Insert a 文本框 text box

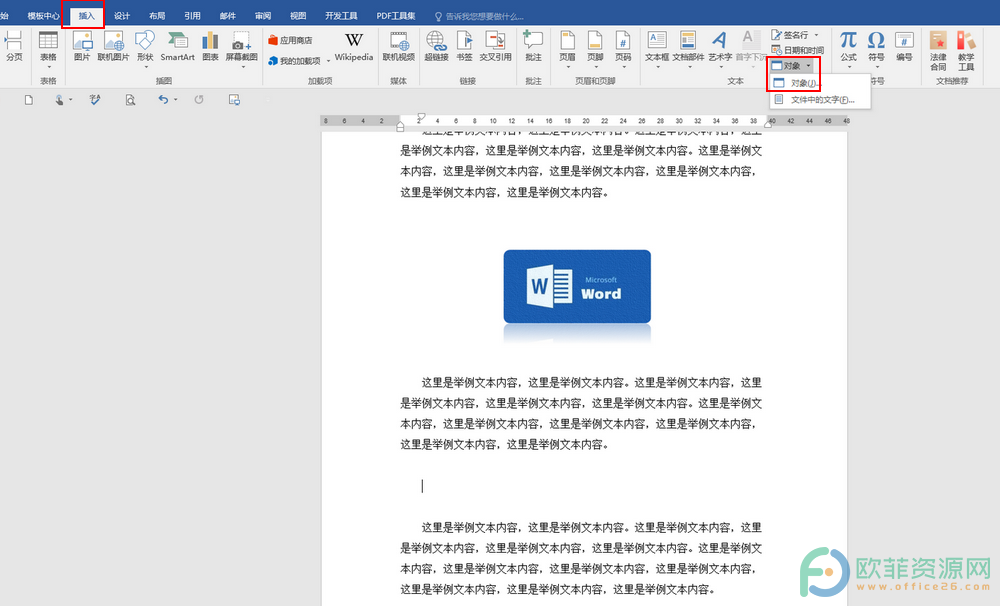click(657, 48)
